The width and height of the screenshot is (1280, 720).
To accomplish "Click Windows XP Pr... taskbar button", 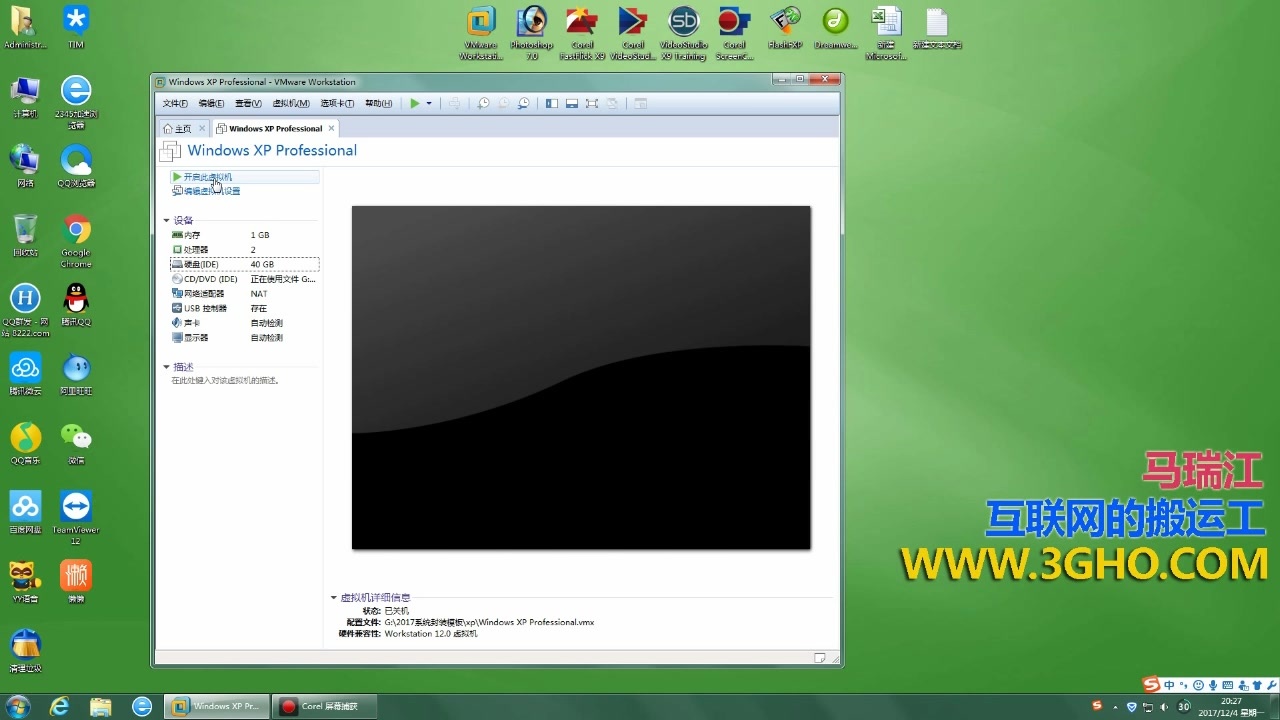I will (x=217, y=706).
